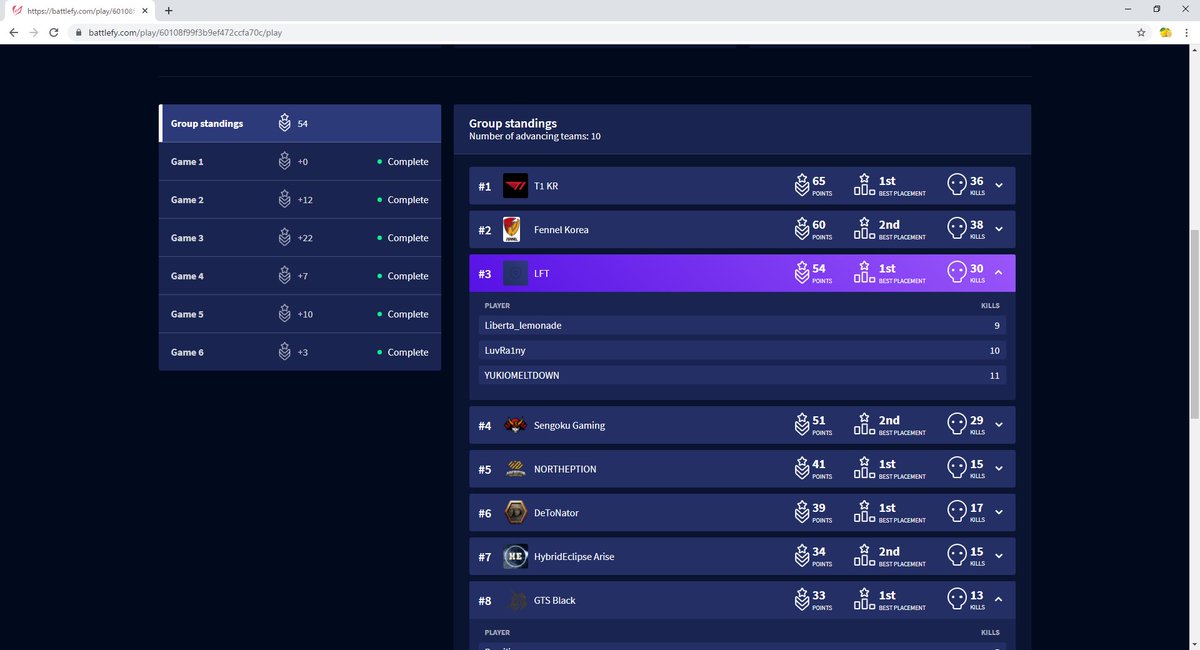Click the browser profile avatar icon
This screenshot has height=650, width=1200.
1165,32
